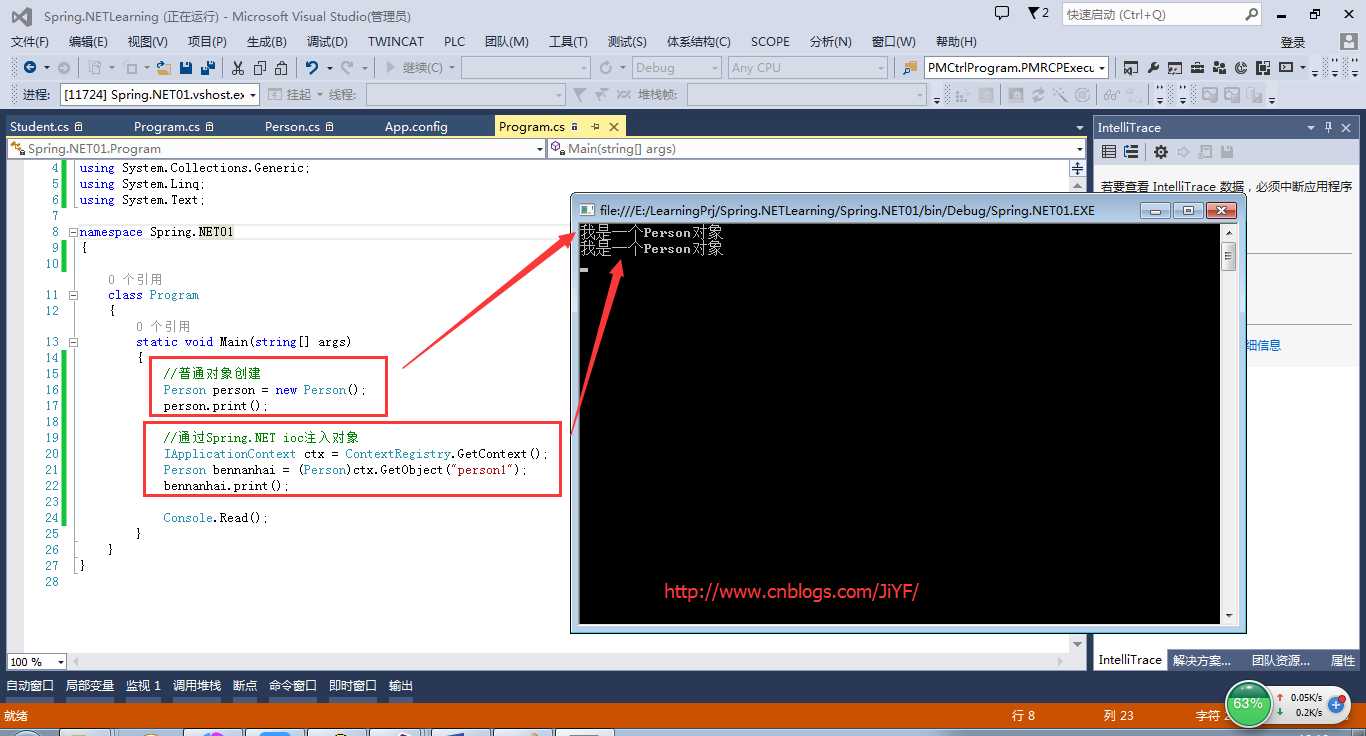Screen dimensions: 1366x736
Task: Switch to the 属性 properties panel tab
Action: [x=1342, y=661]
